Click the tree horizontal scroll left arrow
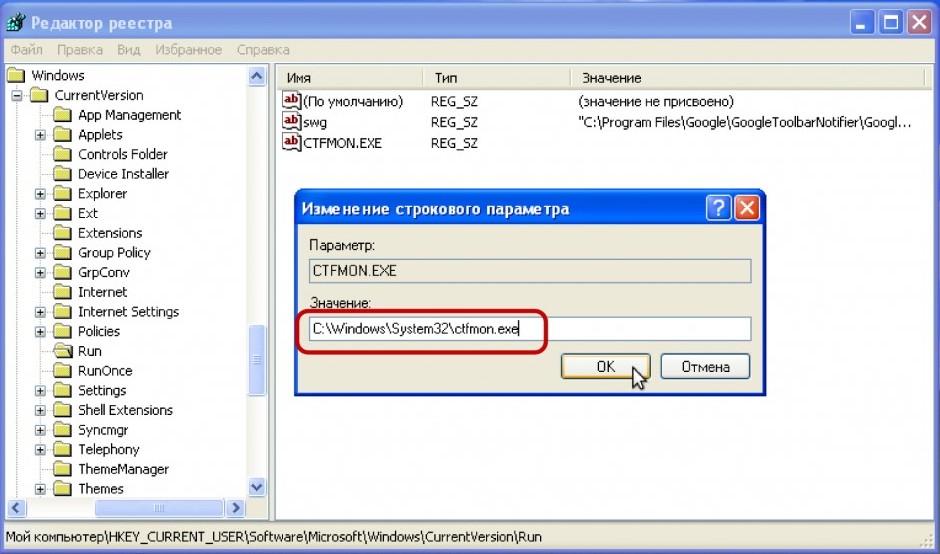 (x=16, y=508)
